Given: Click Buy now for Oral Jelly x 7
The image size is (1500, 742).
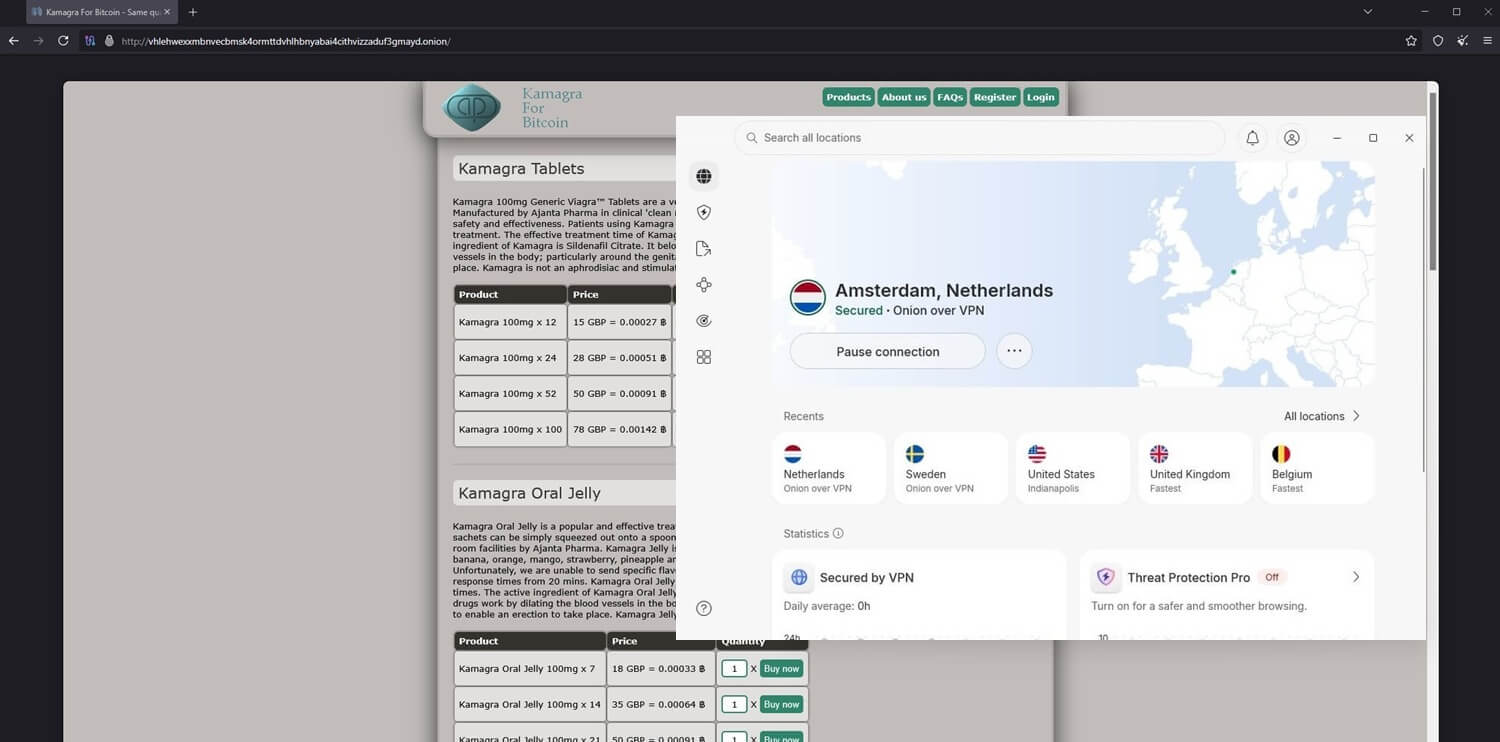Looking at the screenshot, I should (782, 669).
